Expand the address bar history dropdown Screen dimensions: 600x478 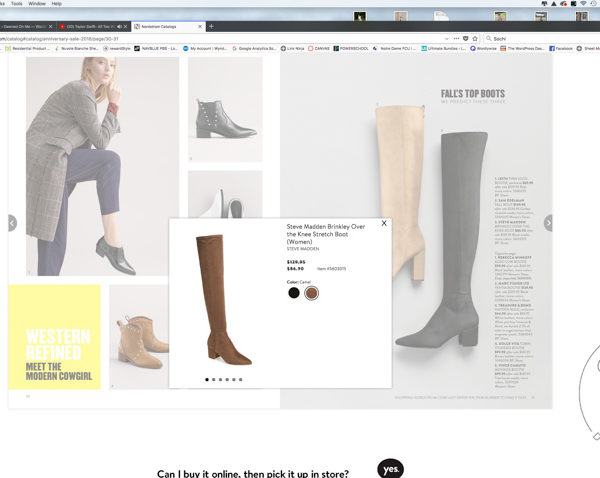click(447, 39)
